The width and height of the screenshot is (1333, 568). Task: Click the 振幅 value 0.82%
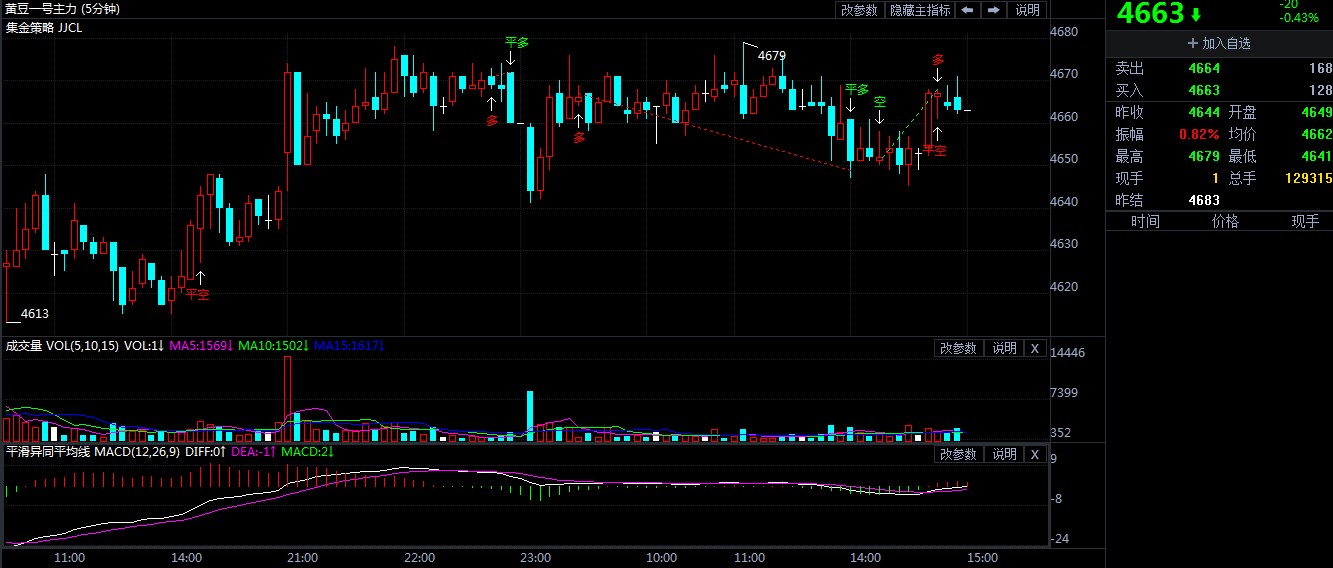[1201, 134]
